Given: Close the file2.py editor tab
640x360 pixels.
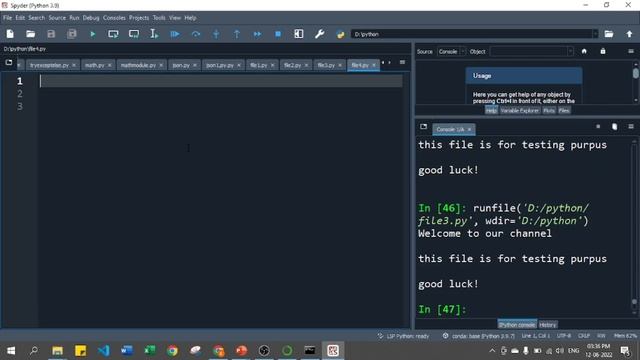Looking at the screenshot, I should tap(306, 65).
